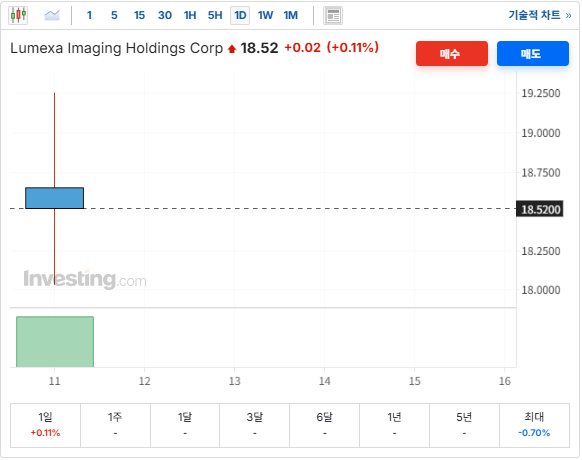Choose the 3달 range period

point(255,425)
